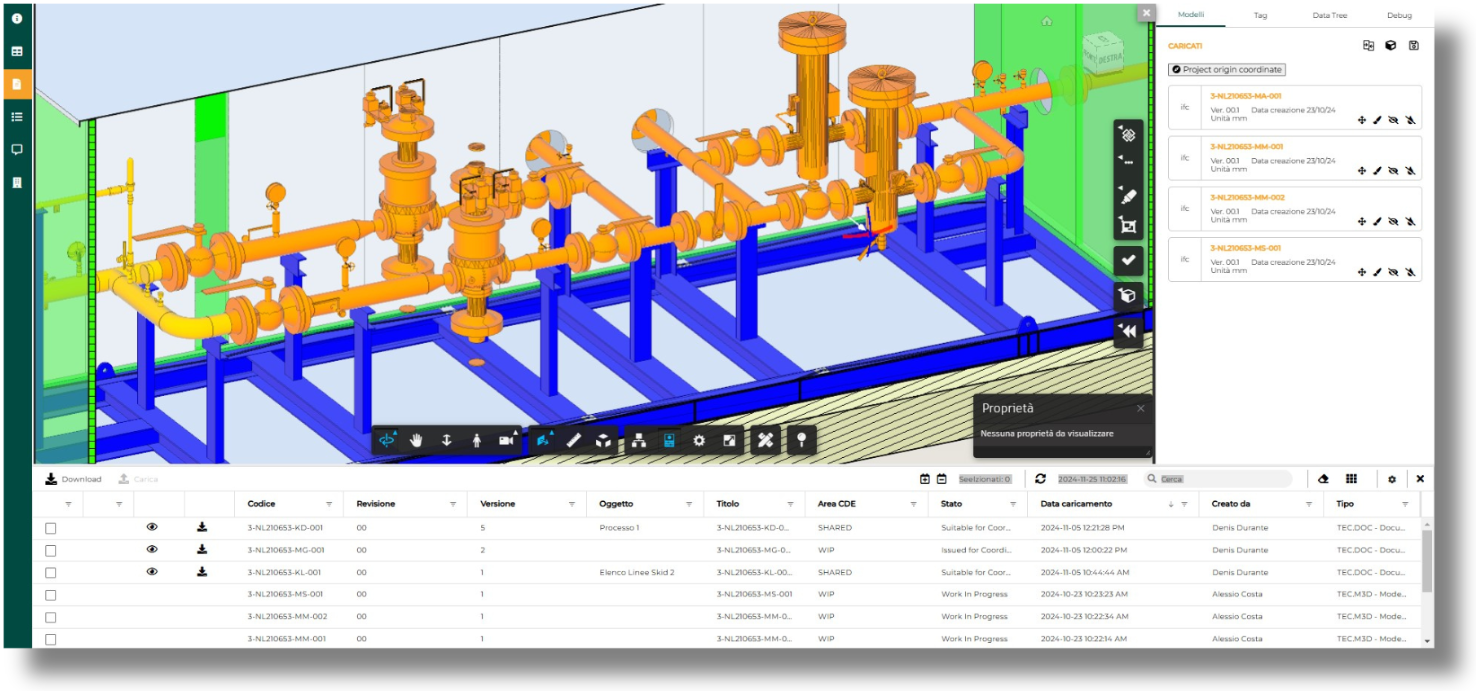Click the home view icon in the viewer
Viewport: 1476px width, 691px height.
pyautogui.click(x=1046, y=21)
